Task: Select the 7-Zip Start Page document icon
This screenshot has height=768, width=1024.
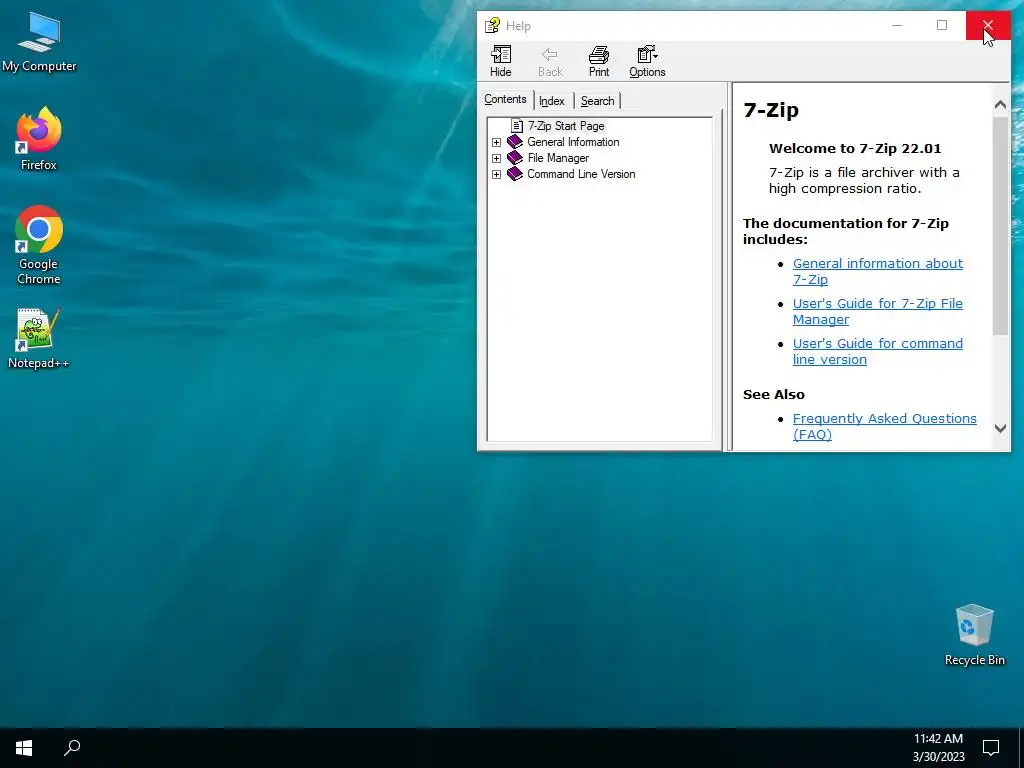Action: point(517,125)
